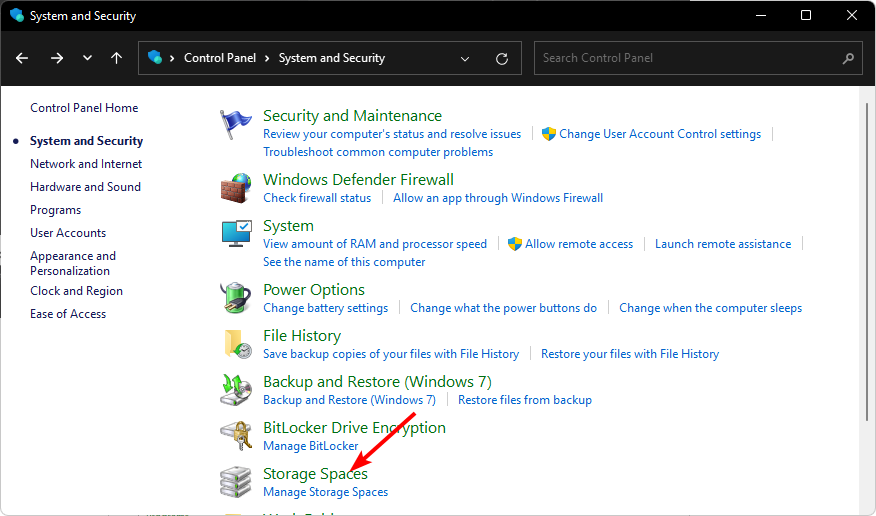Open Windows Defender Firewall heading
876x516 pixels.
point(358,179)
